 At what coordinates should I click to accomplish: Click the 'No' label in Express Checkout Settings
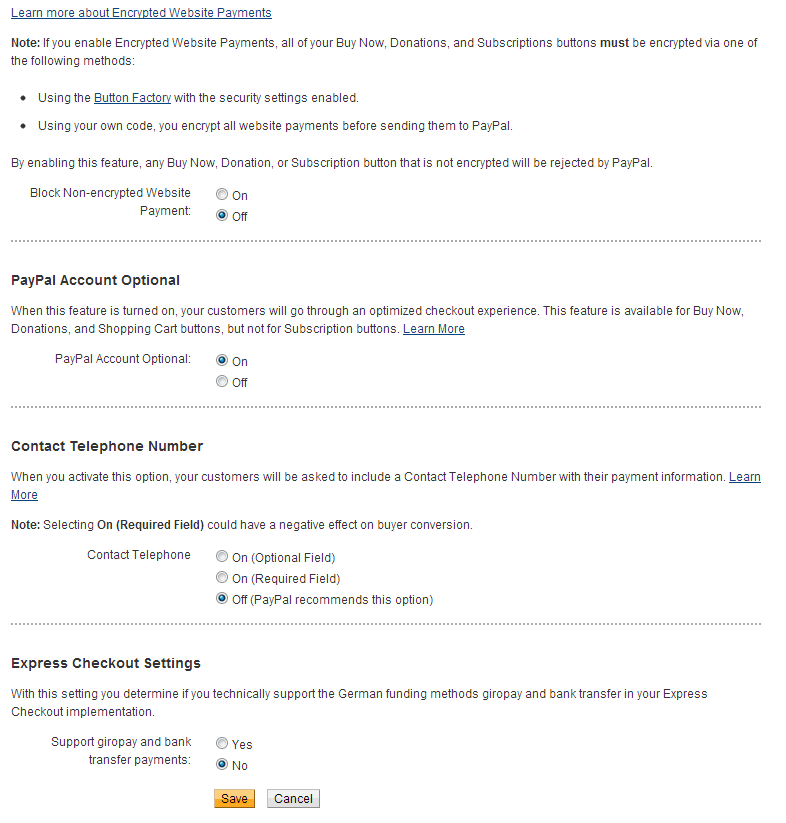coord(240,766)
